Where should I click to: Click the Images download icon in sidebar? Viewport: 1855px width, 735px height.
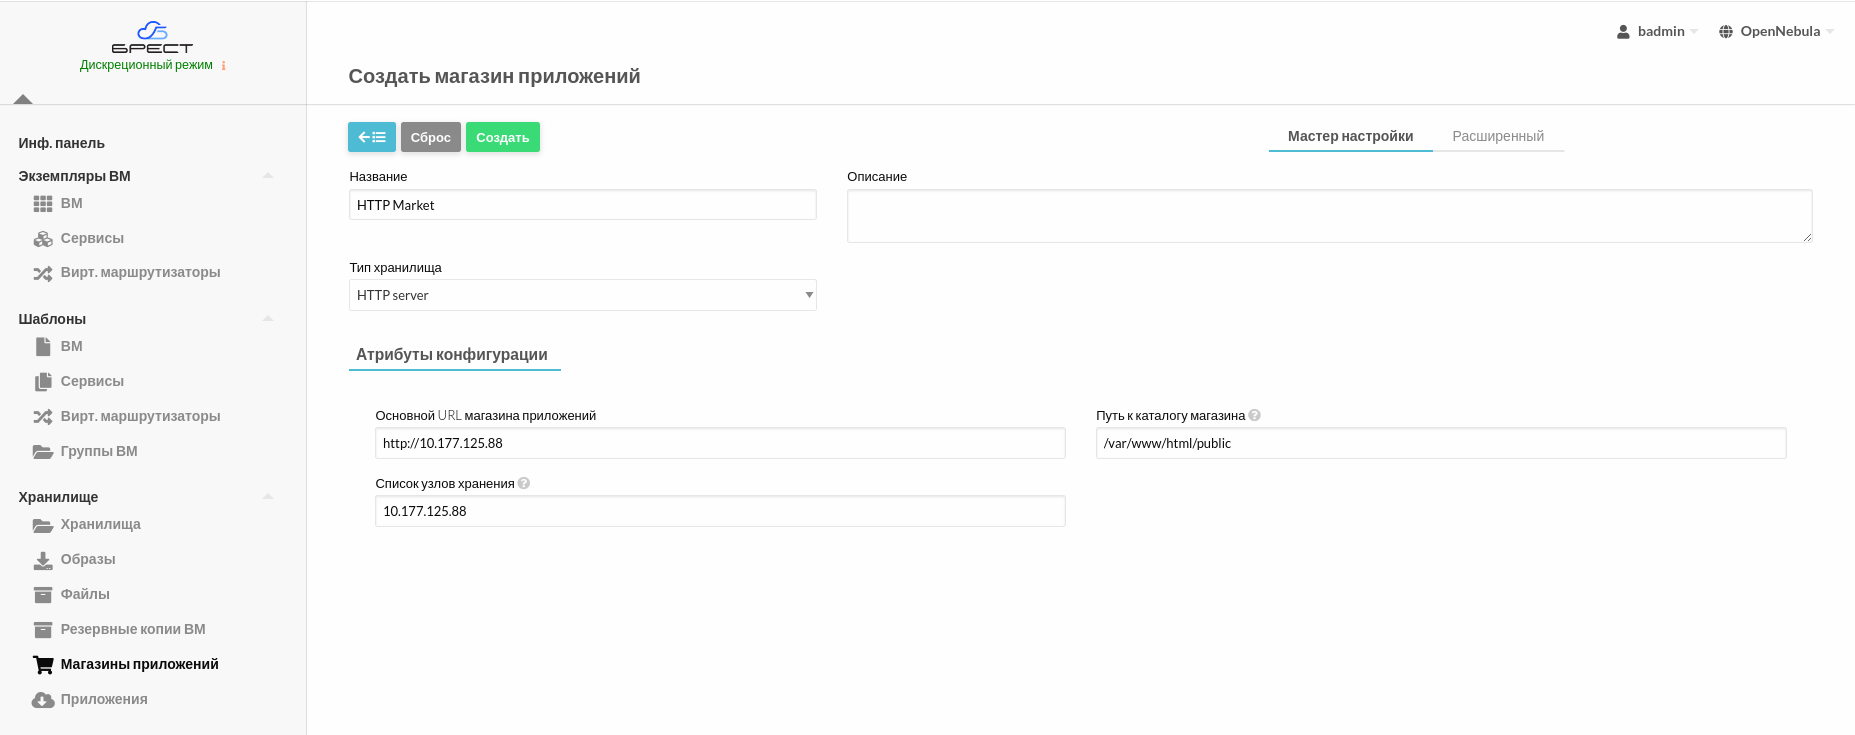click(43, 560)
